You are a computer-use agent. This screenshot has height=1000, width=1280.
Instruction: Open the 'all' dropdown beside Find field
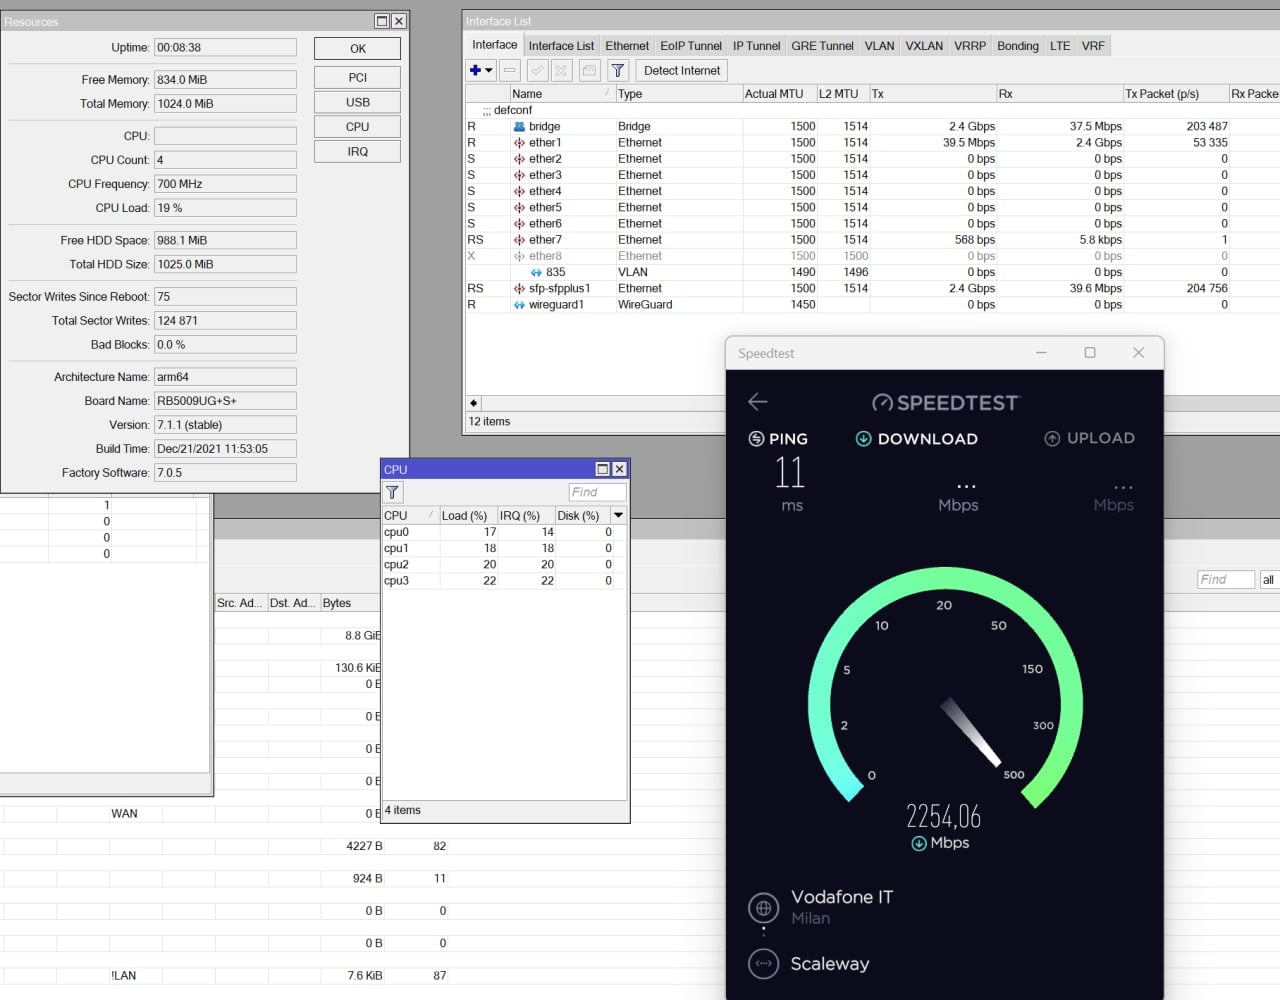(1268, 580)
